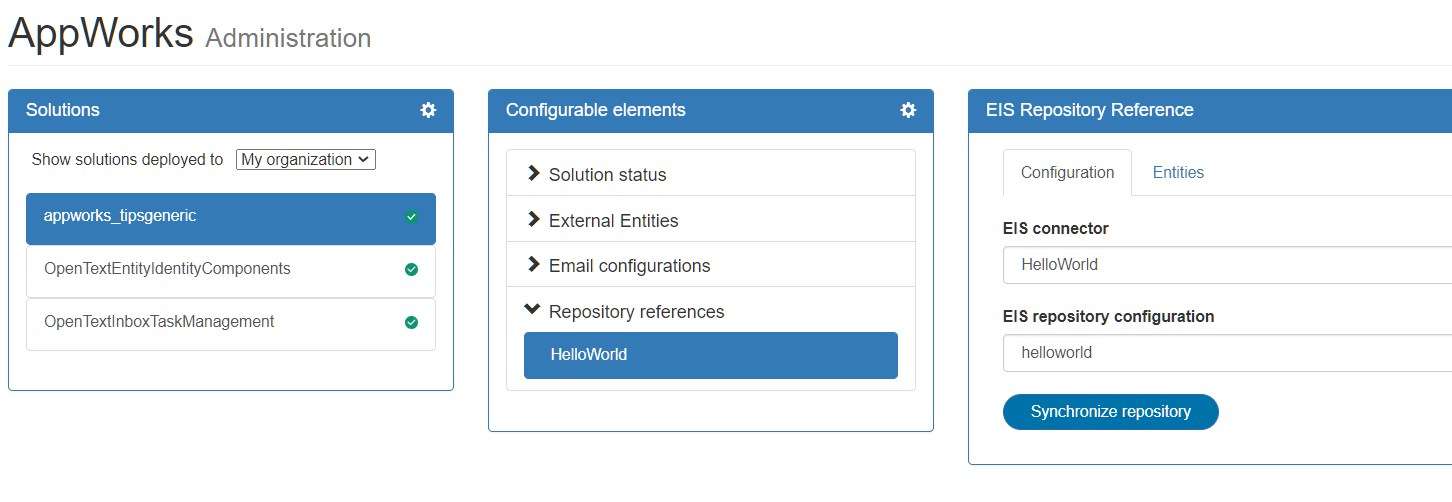Open the My organization dropdown

coord(306,159)
